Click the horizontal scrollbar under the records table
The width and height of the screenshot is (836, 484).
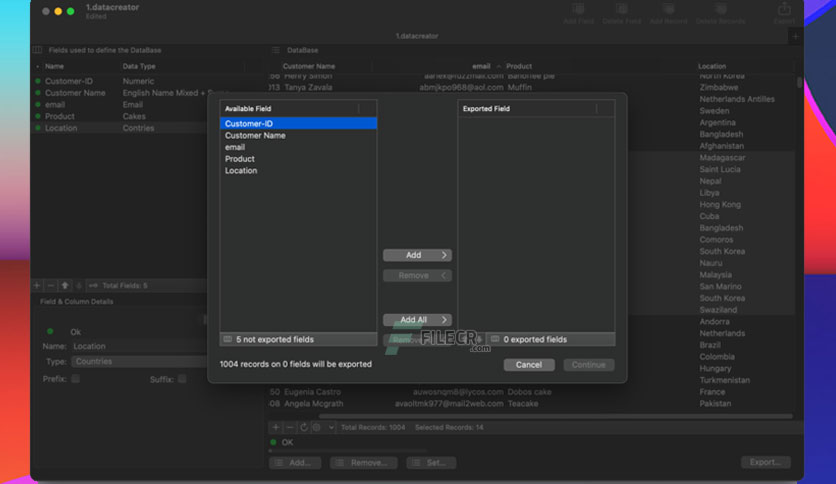click(x=554, y=416)
